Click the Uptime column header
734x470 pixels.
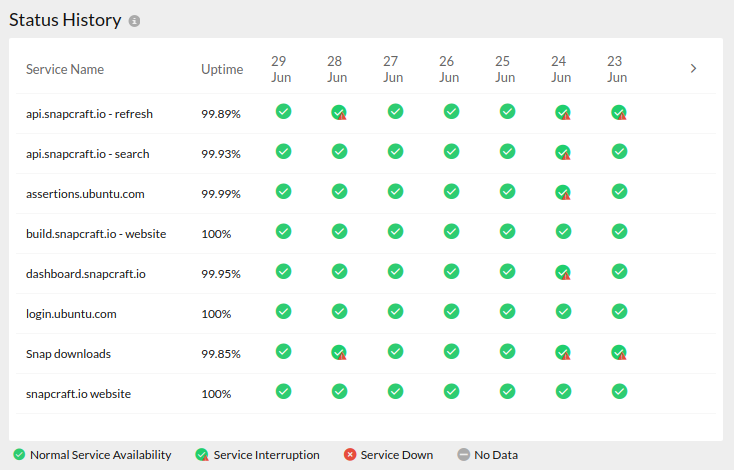(222, 70)
